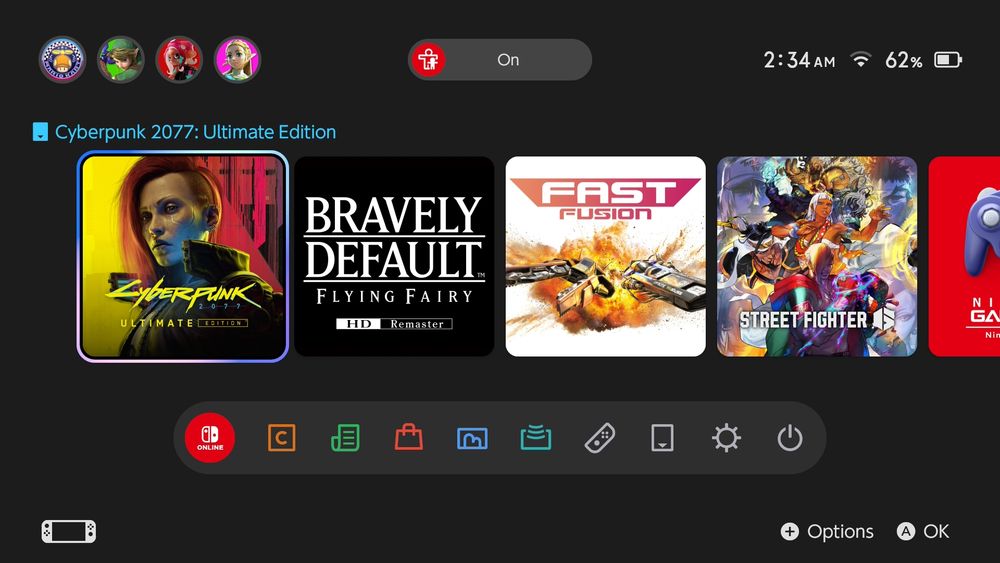Click the A OK button
Image resolution: width=1000 pixels, height=563 pixels.
923,532
